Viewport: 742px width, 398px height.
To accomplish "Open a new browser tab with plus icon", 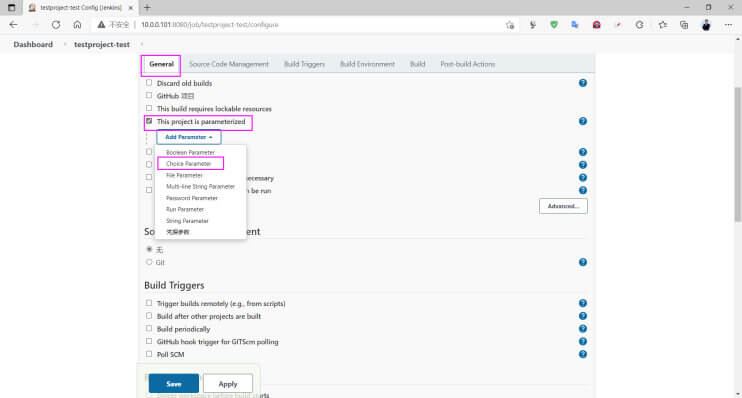I will point(147,8).
